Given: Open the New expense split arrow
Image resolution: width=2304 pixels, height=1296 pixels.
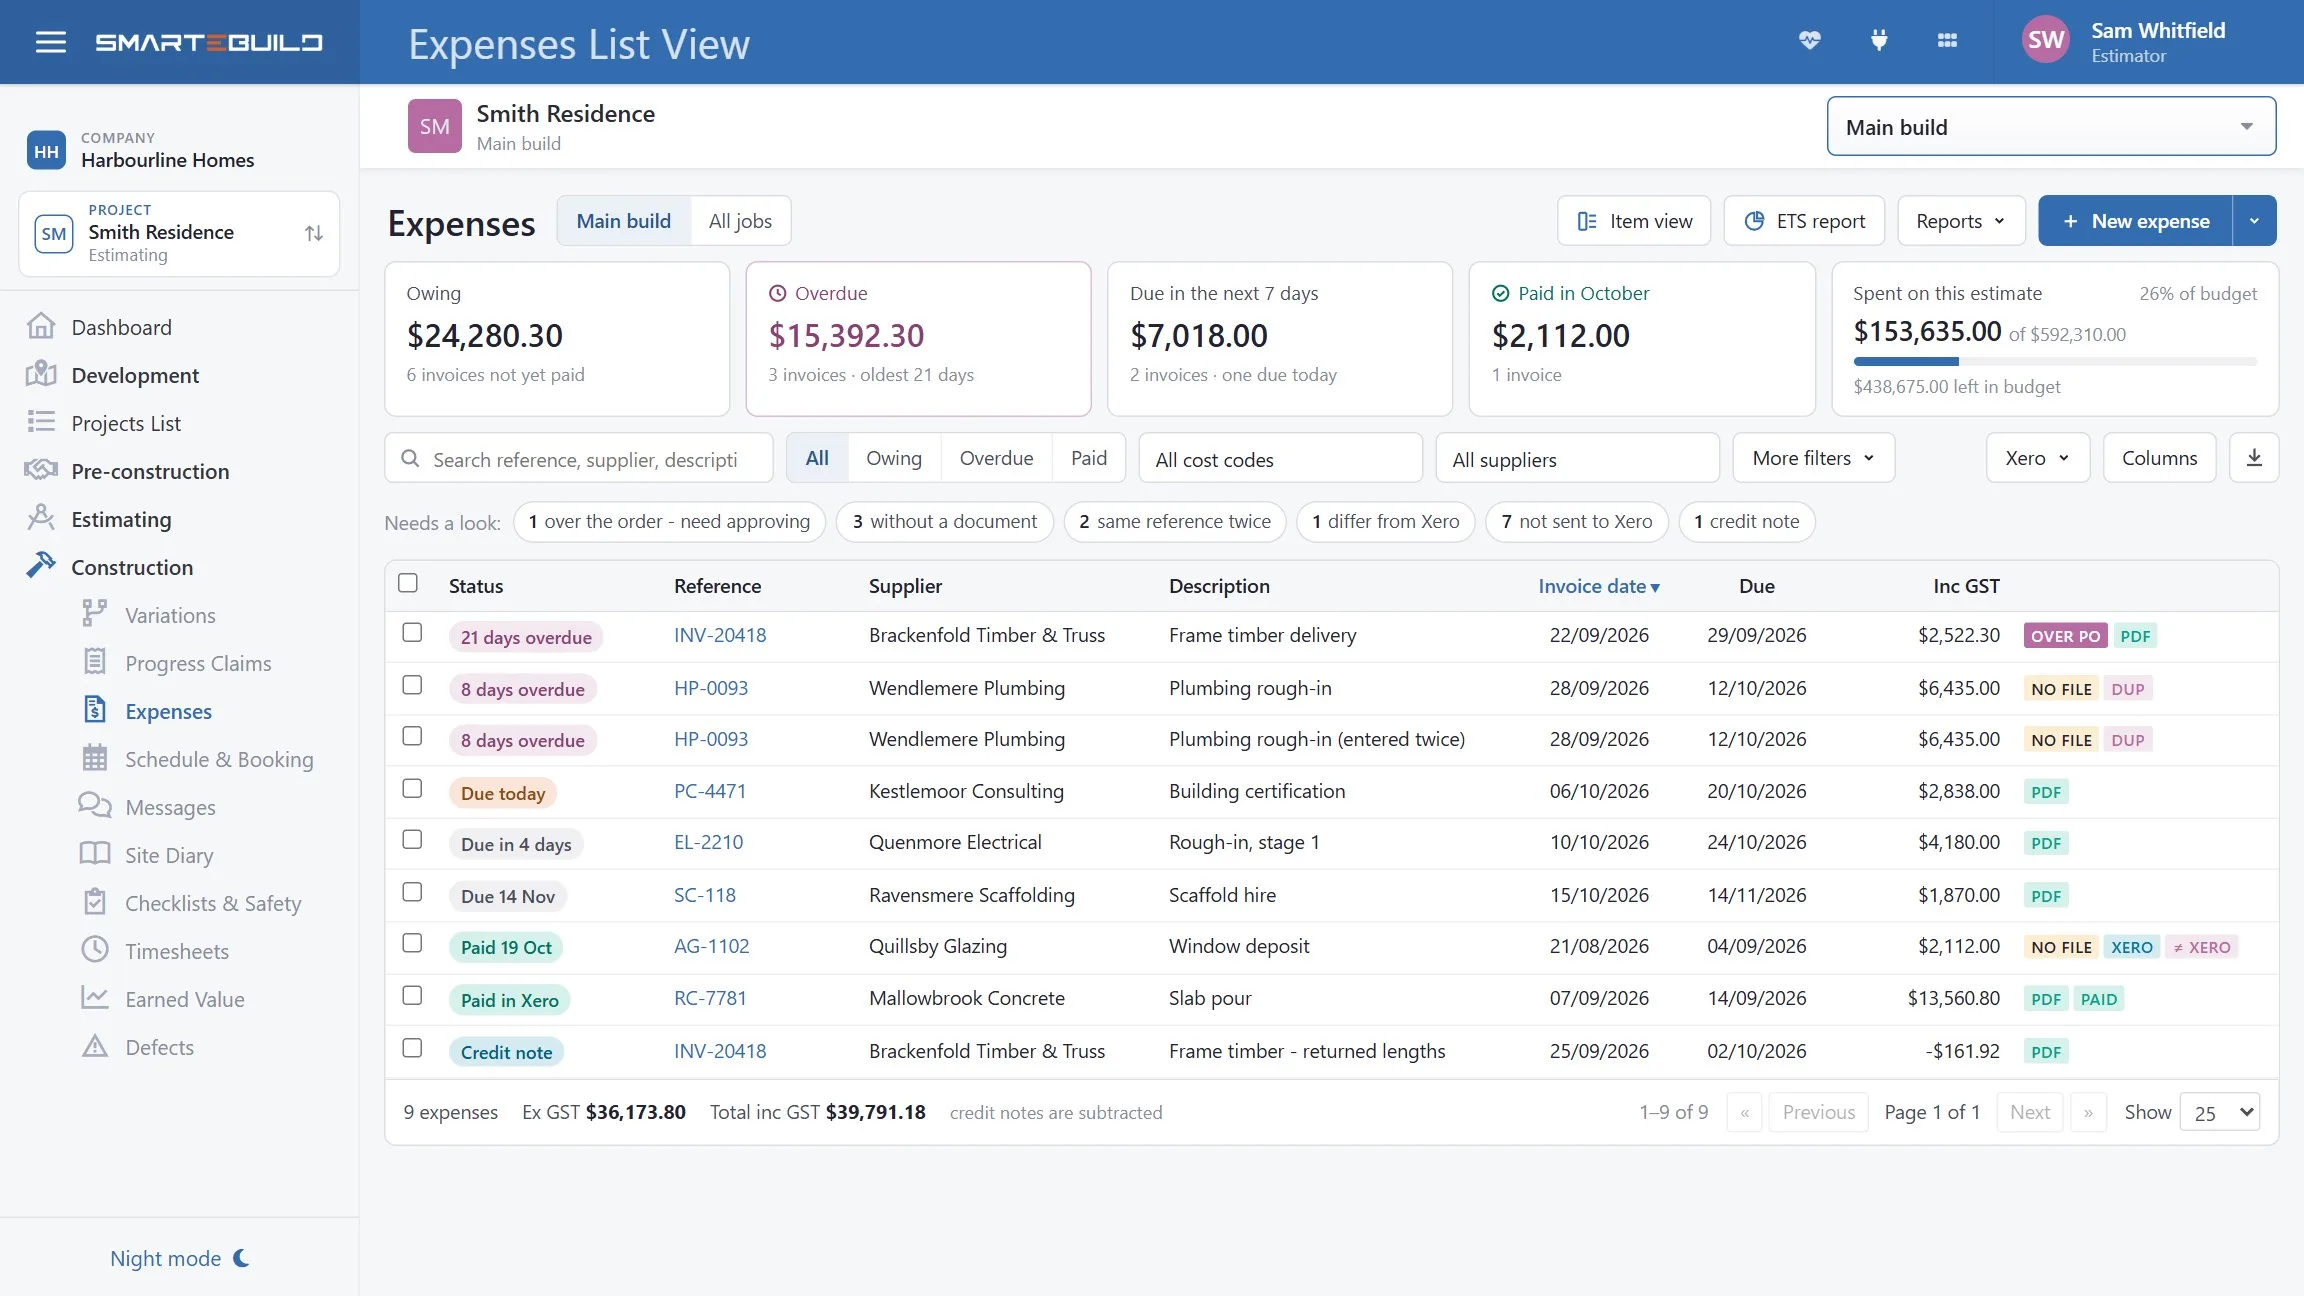Looking at the screenshot, I should [2254, 221].
